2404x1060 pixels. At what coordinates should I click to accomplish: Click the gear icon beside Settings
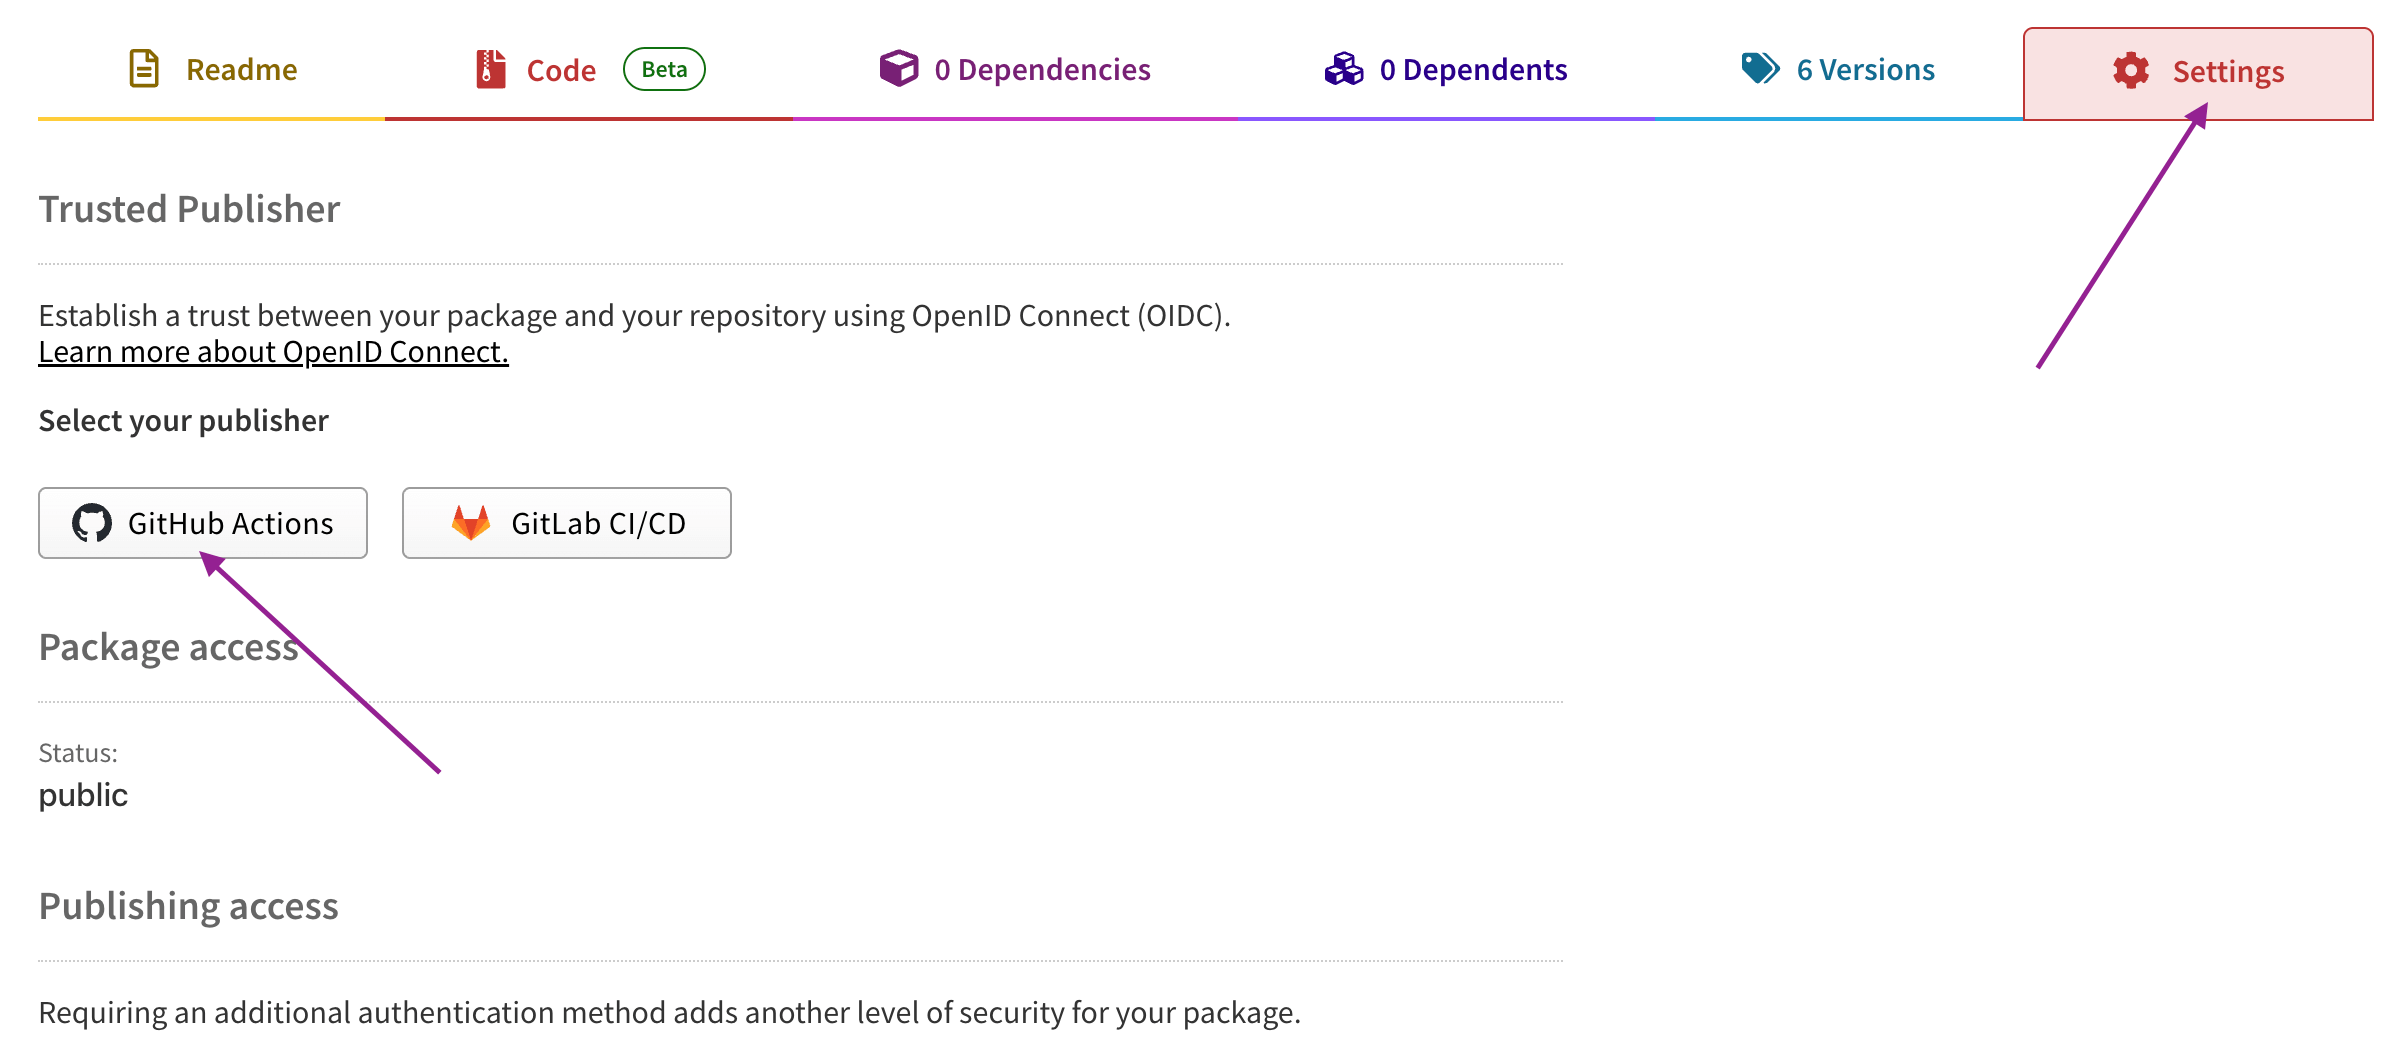click(x=2129, y=71)
